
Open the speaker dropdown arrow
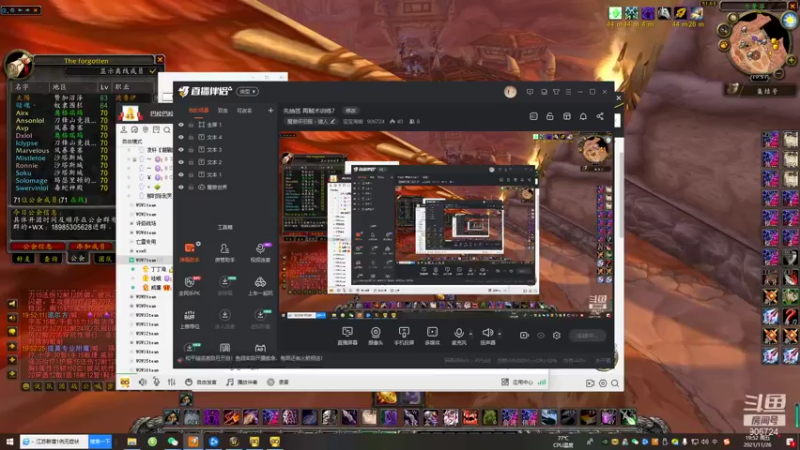click(499, 334)
